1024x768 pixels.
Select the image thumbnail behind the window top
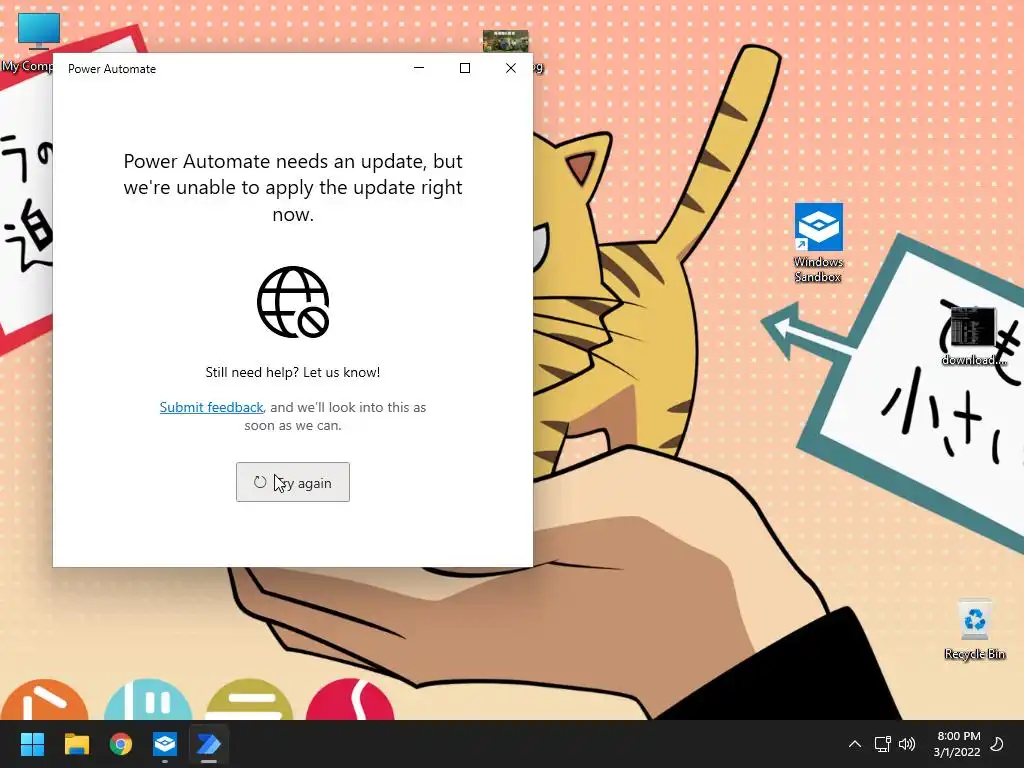[x=506, y=40]
